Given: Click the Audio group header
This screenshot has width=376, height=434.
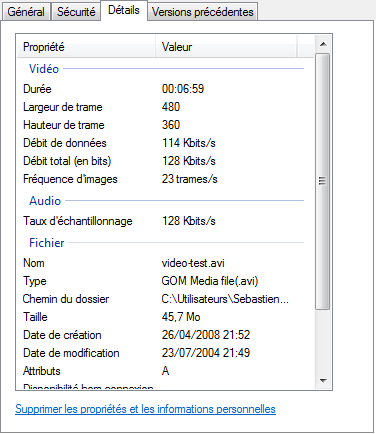Looking at the screenshot, I should [45, 201].
